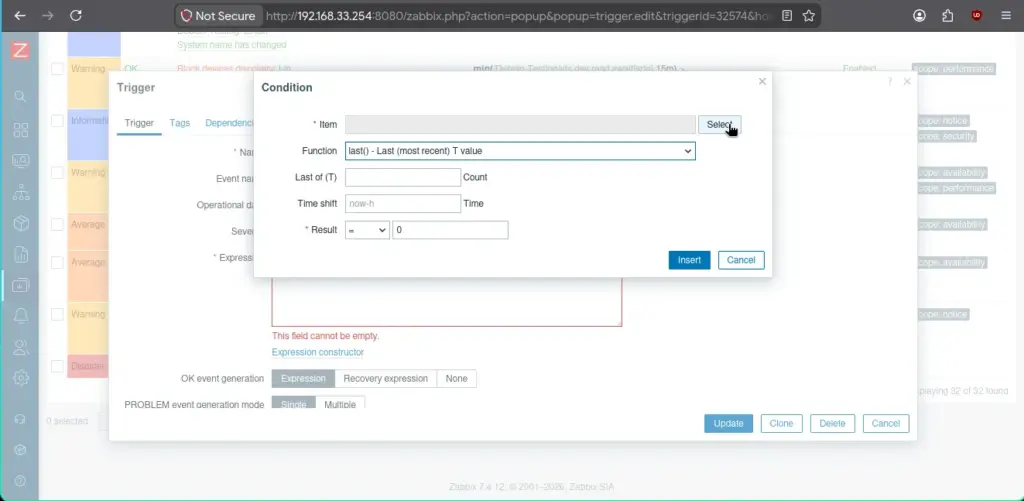Open the Alerts bell sidebar icon
1024x501 pixels.
tap(20, 316)
